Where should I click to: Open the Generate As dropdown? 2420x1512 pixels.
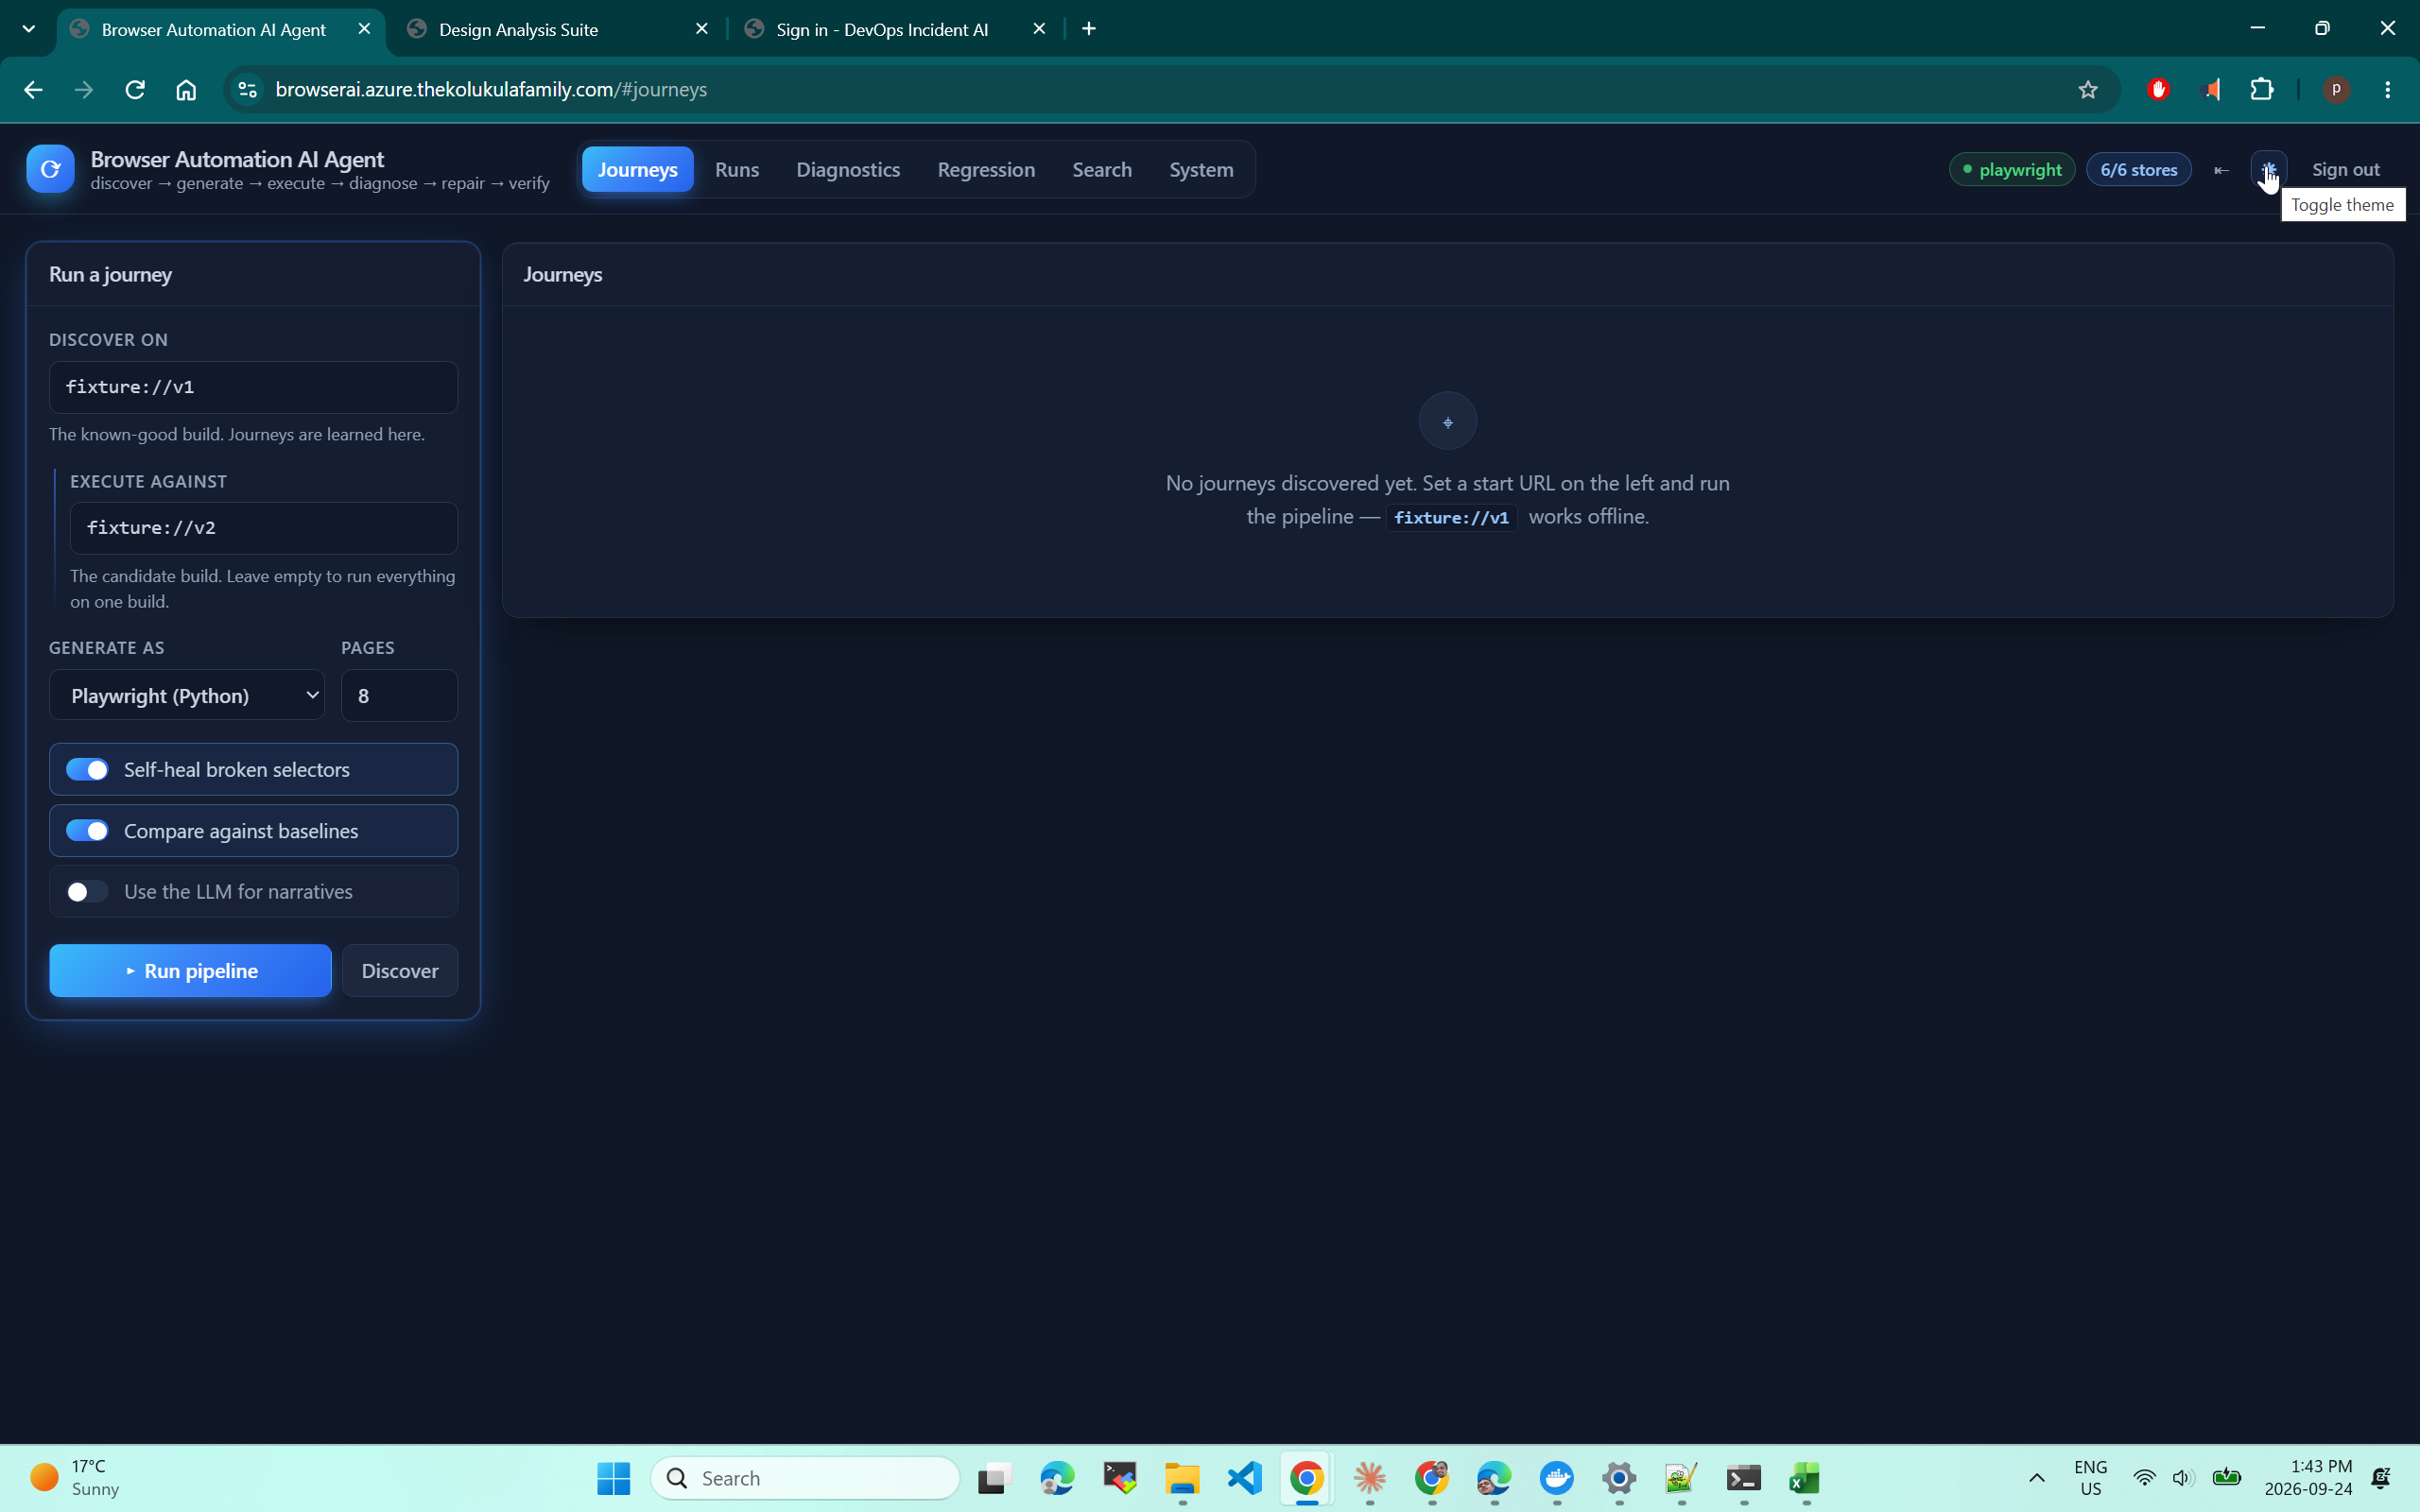(x=187, y=695)
